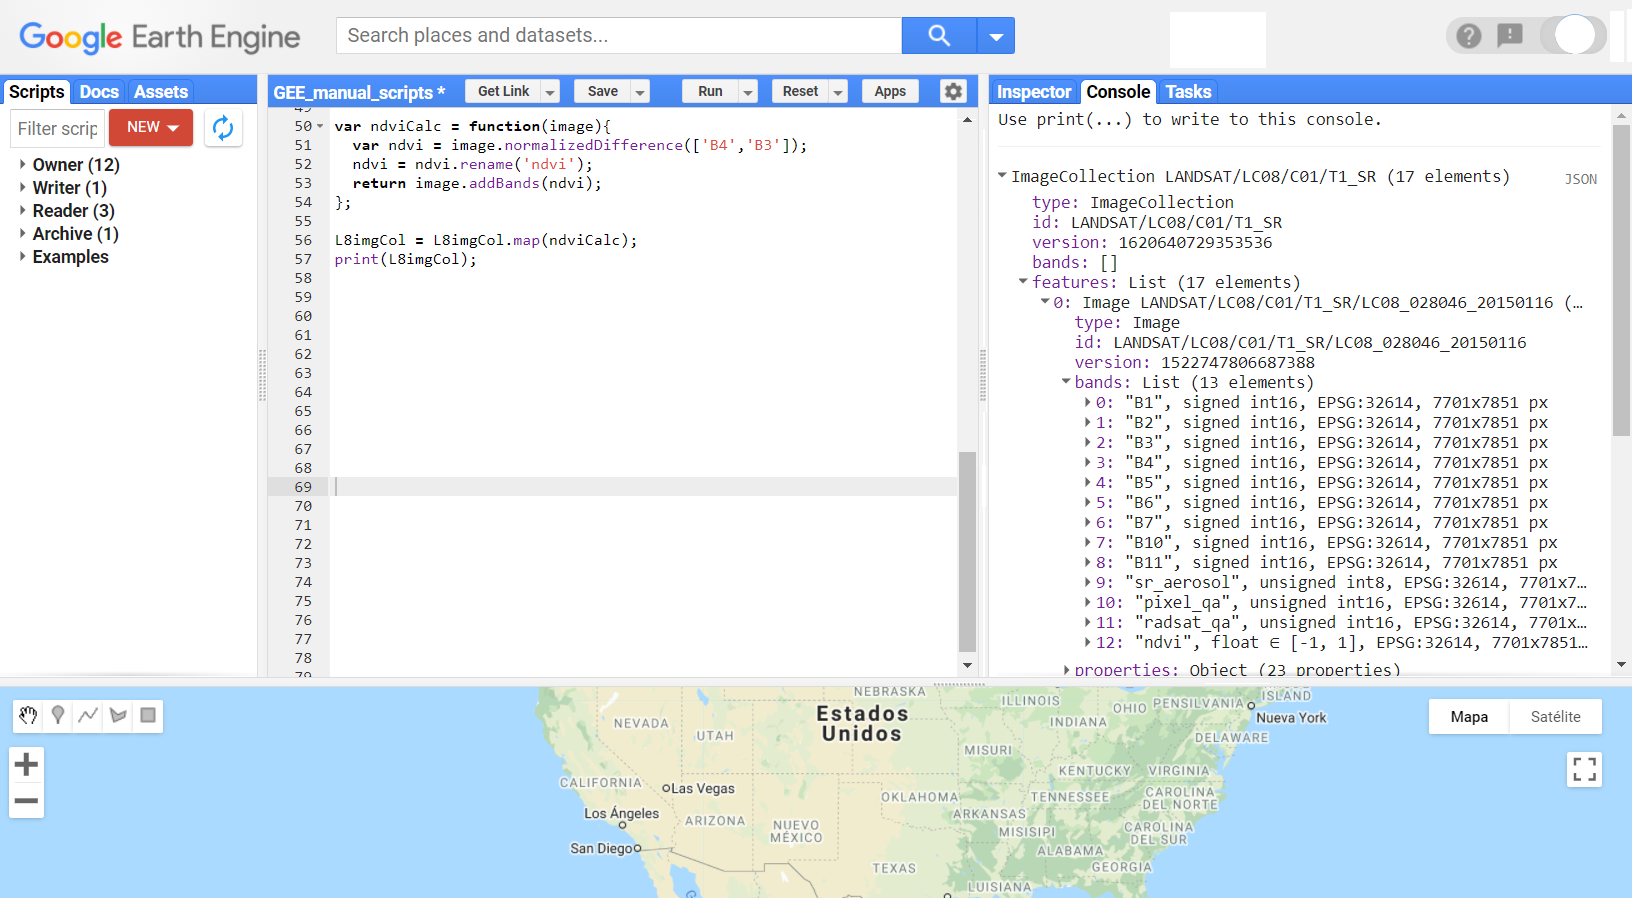
Task: Click code line 57 print(L8imgCol)
Action: (405, 259)
